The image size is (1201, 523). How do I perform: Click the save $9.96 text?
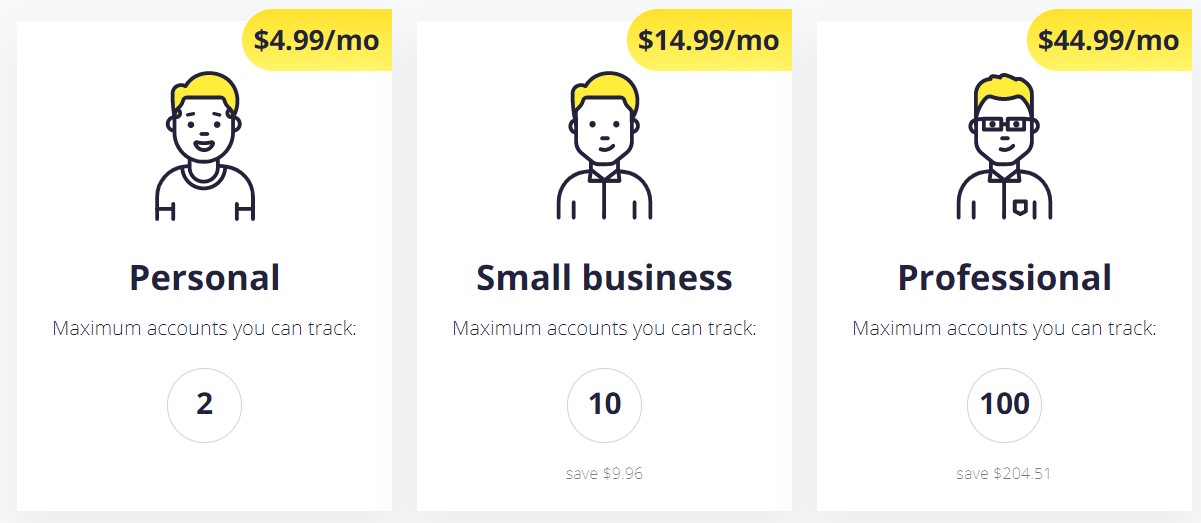[x=604, y=473]
